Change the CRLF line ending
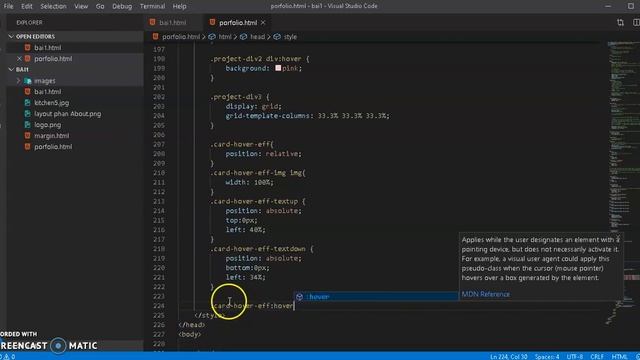The height and width of the screenshot is (360, 640). pyautogui.click(x=597, y=356)
